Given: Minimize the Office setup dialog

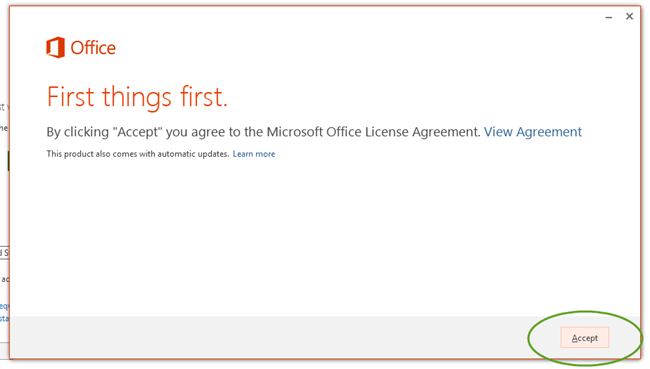Looking at the screenshot, I should 609,17.
